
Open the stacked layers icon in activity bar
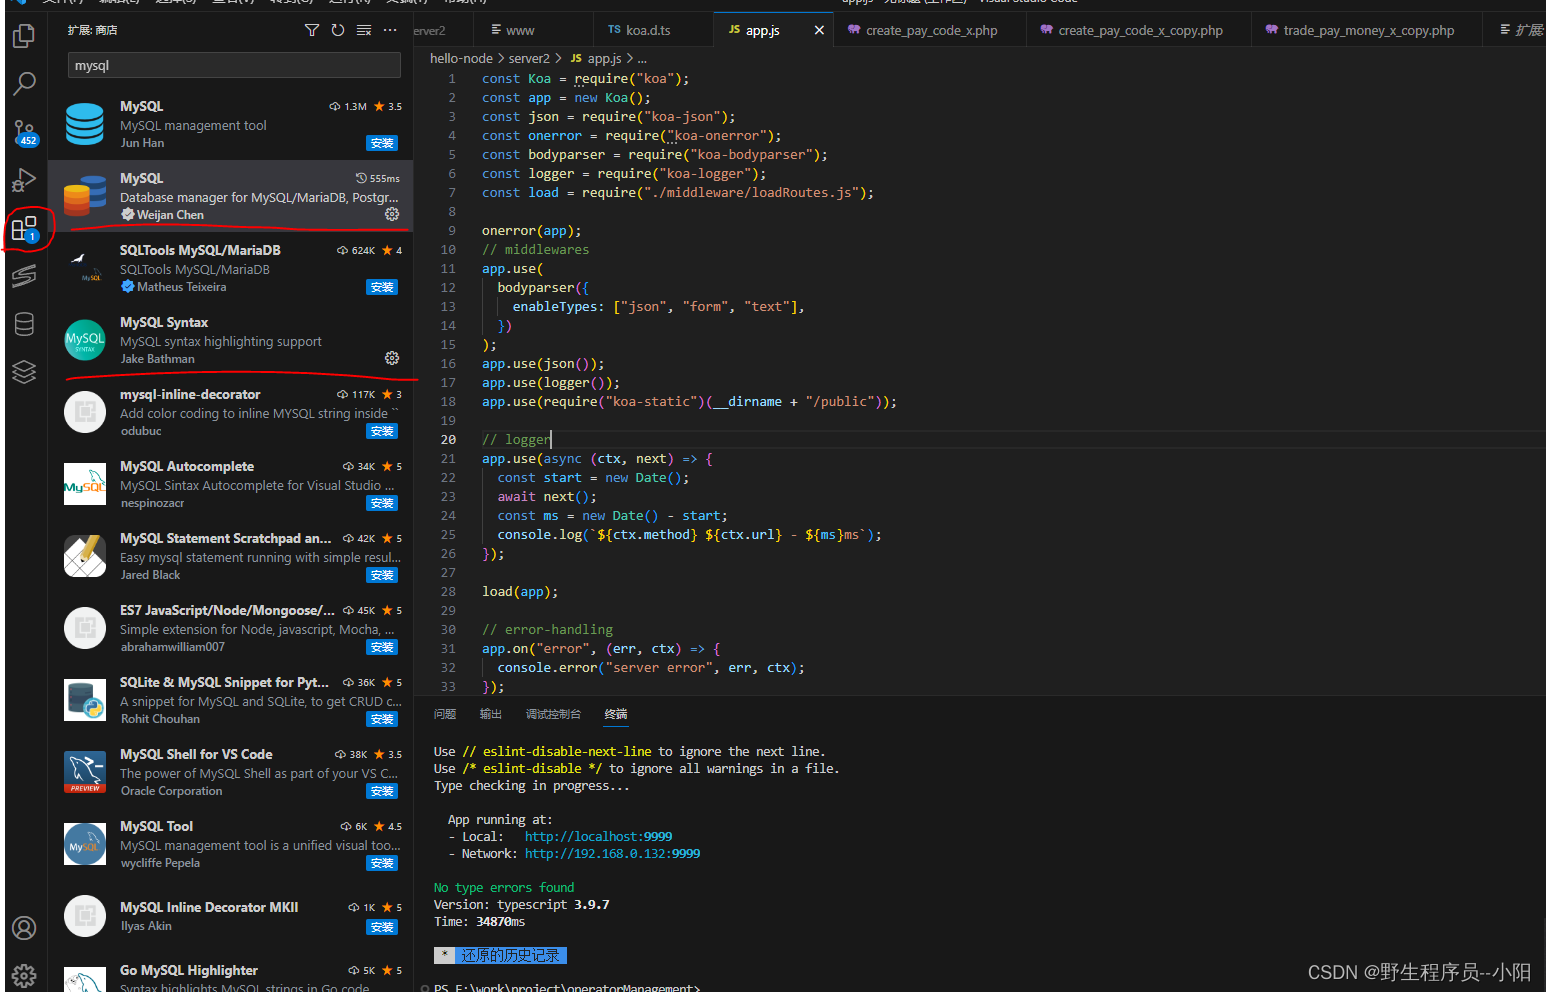pyautogui.click(x=24, y=372)
